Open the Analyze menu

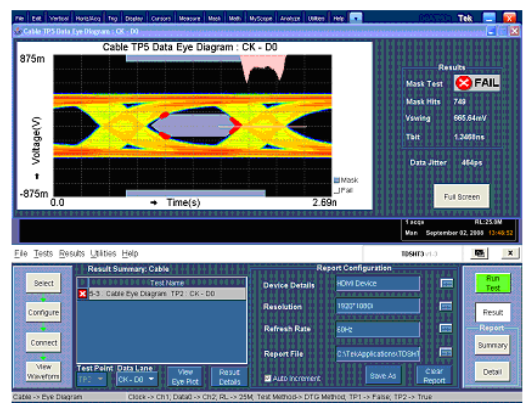pos(290,18)
